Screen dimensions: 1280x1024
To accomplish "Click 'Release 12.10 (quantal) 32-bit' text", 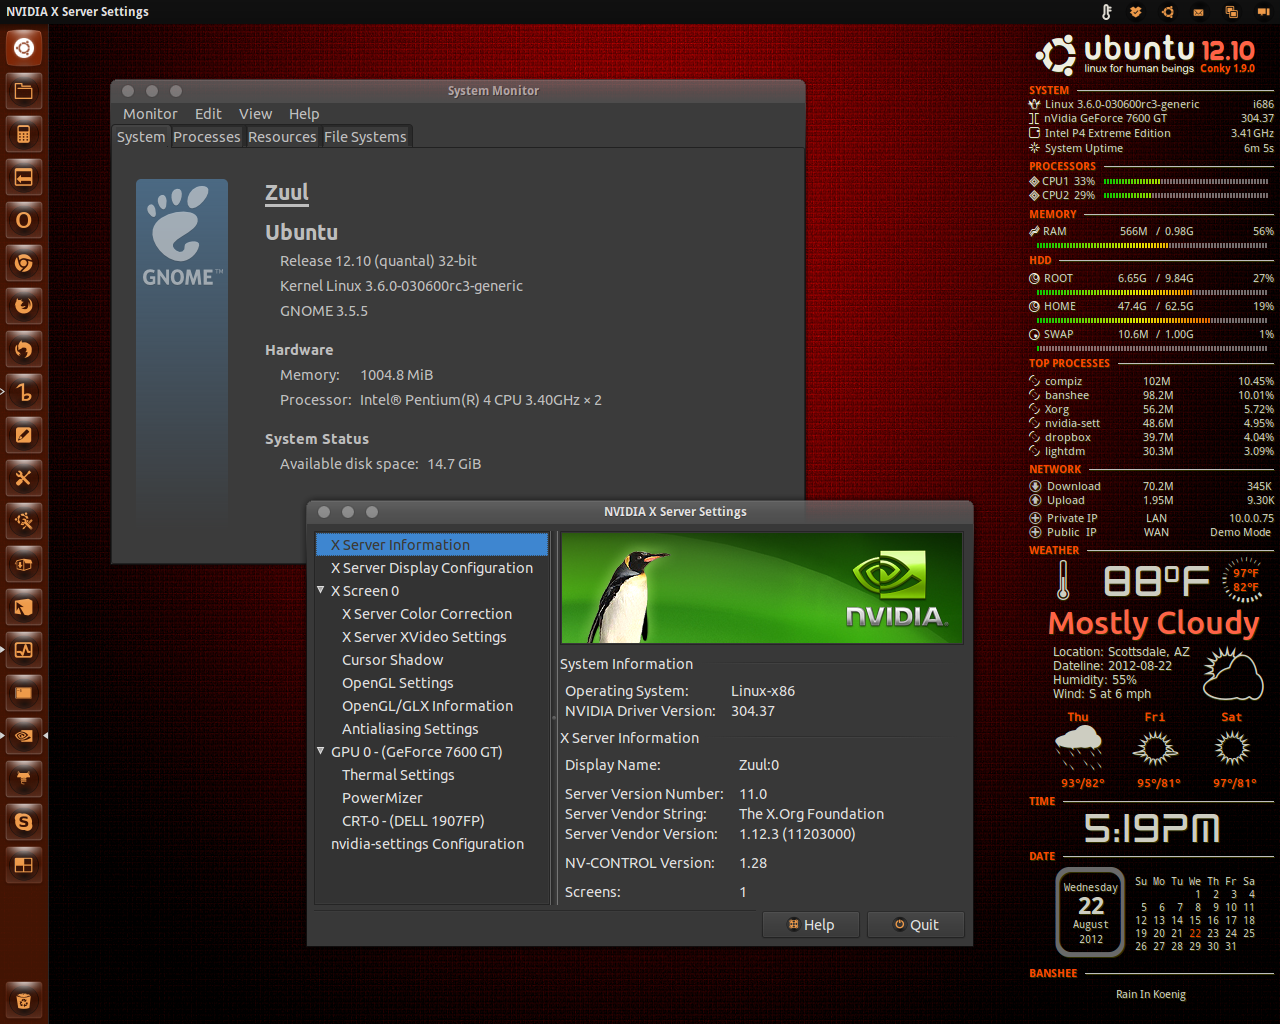I will click(x=378, y=261).
